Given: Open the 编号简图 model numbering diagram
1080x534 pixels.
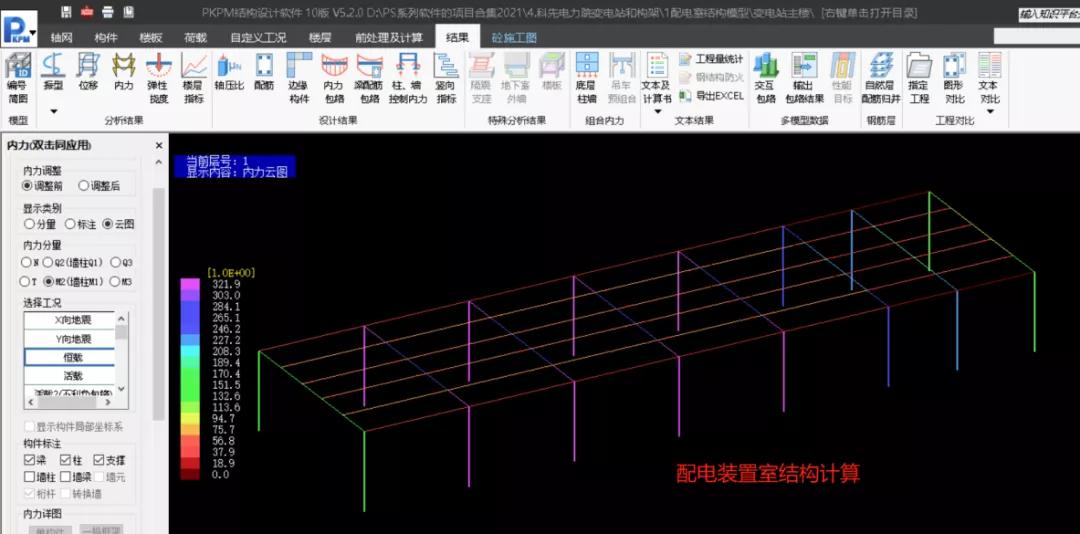Looking at the screenshot, I should [18, 79].
